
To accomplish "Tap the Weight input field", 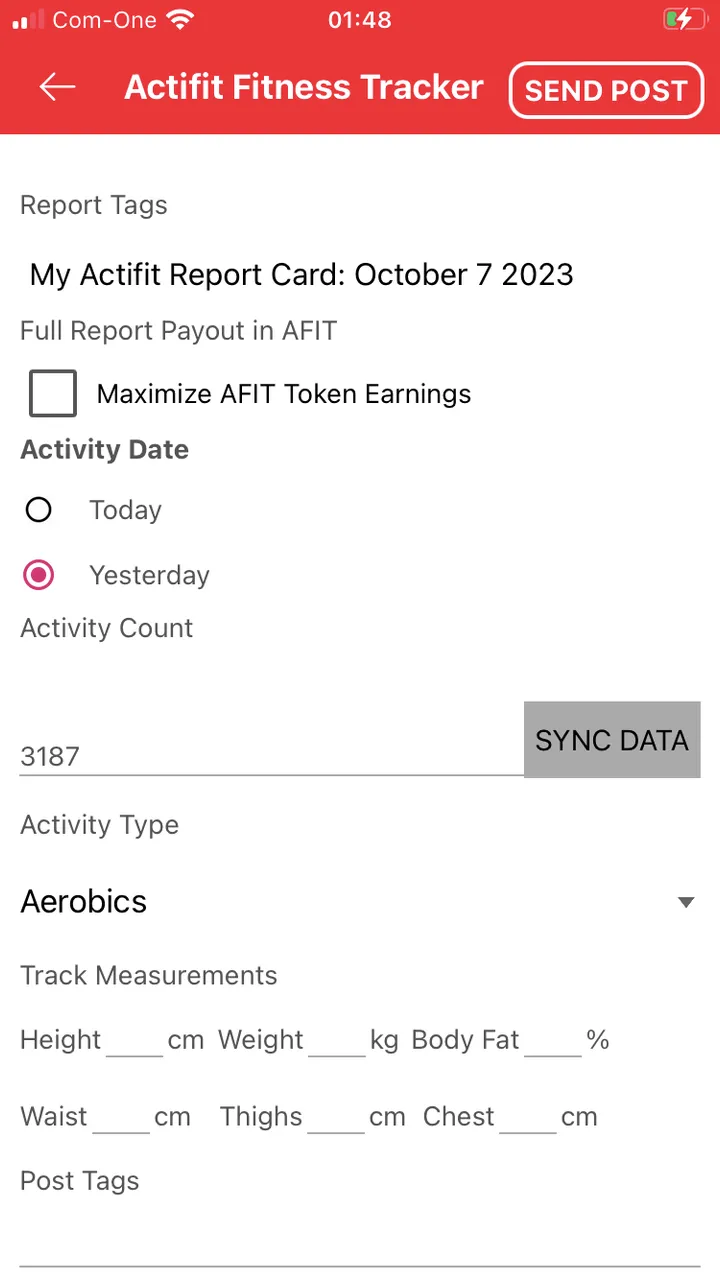I will (x=337, y=1041).
